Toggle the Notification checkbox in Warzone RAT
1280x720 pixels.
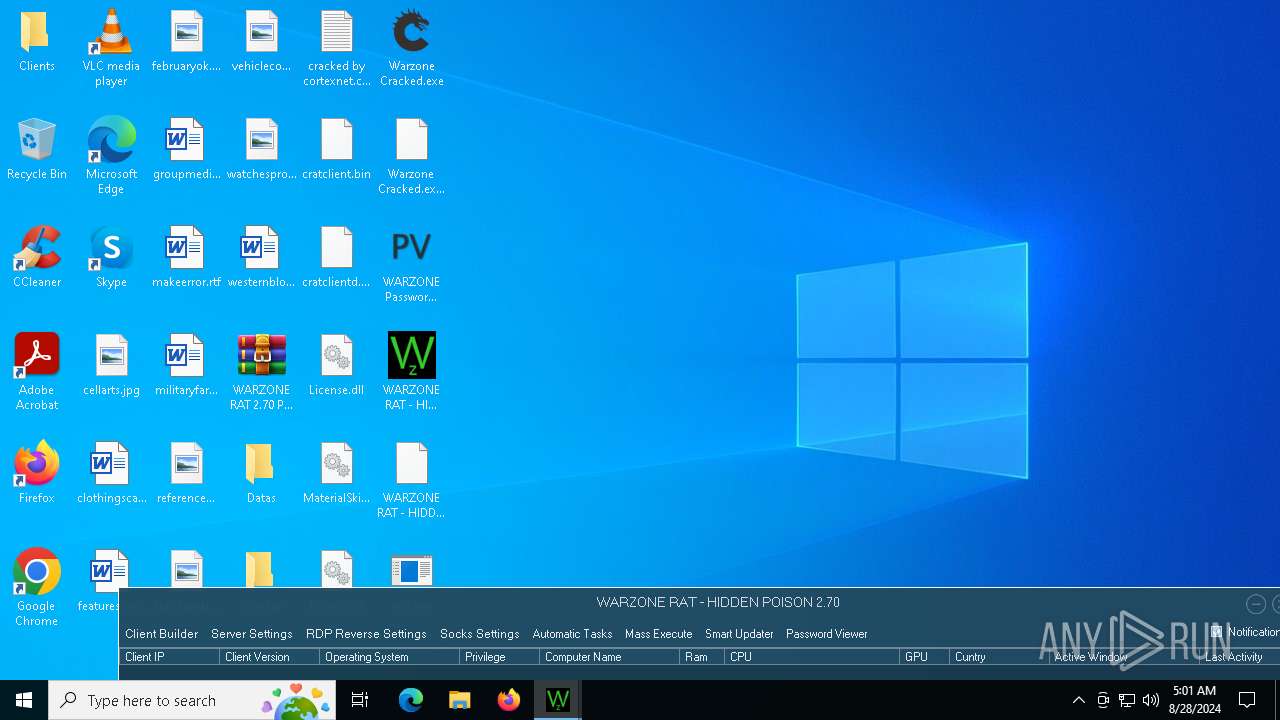[x=1217, y=632]
